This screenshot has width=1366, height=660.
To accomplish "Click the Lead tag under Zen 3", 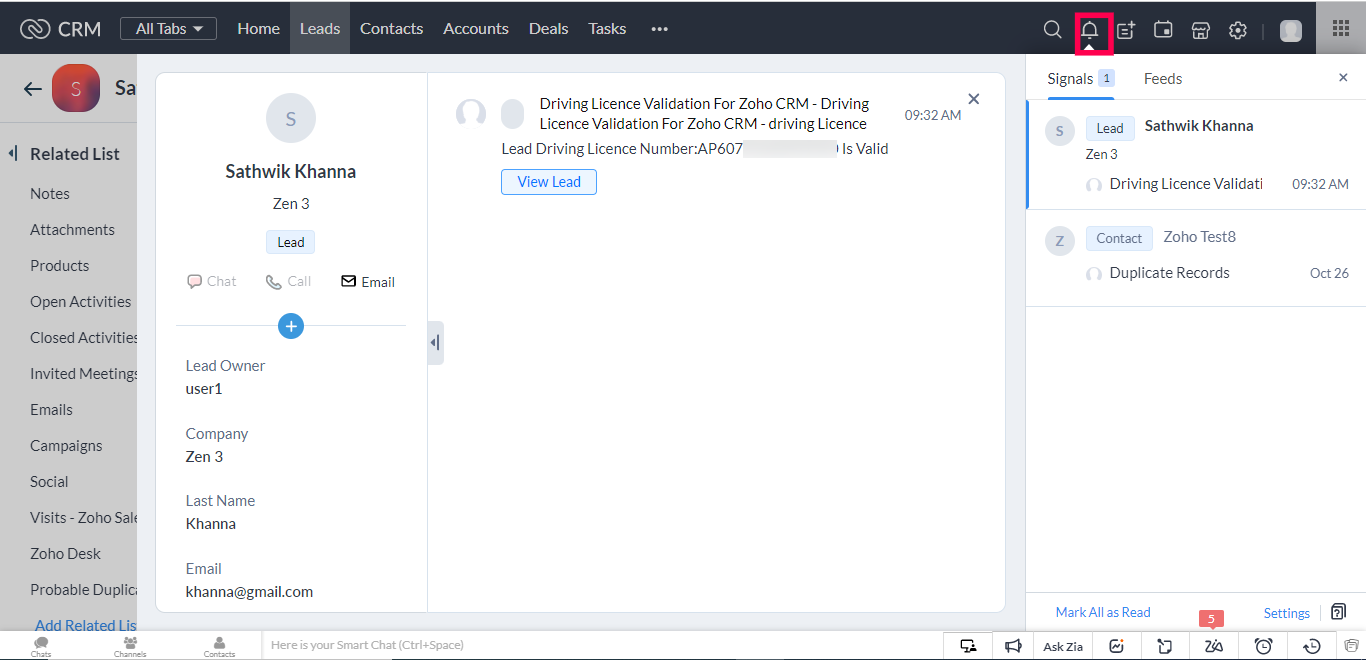I will click(291, 242).
